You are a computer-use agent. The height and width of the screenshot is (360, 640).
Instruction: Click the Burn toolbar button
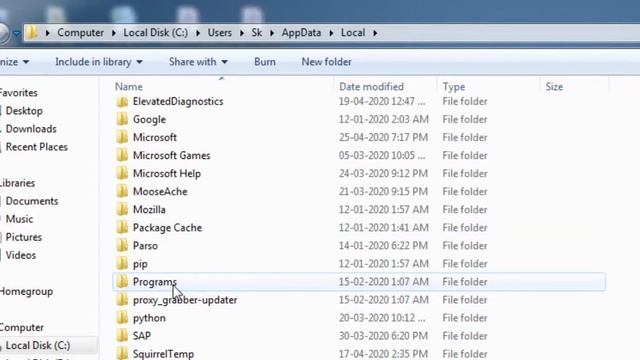[265, 62]
